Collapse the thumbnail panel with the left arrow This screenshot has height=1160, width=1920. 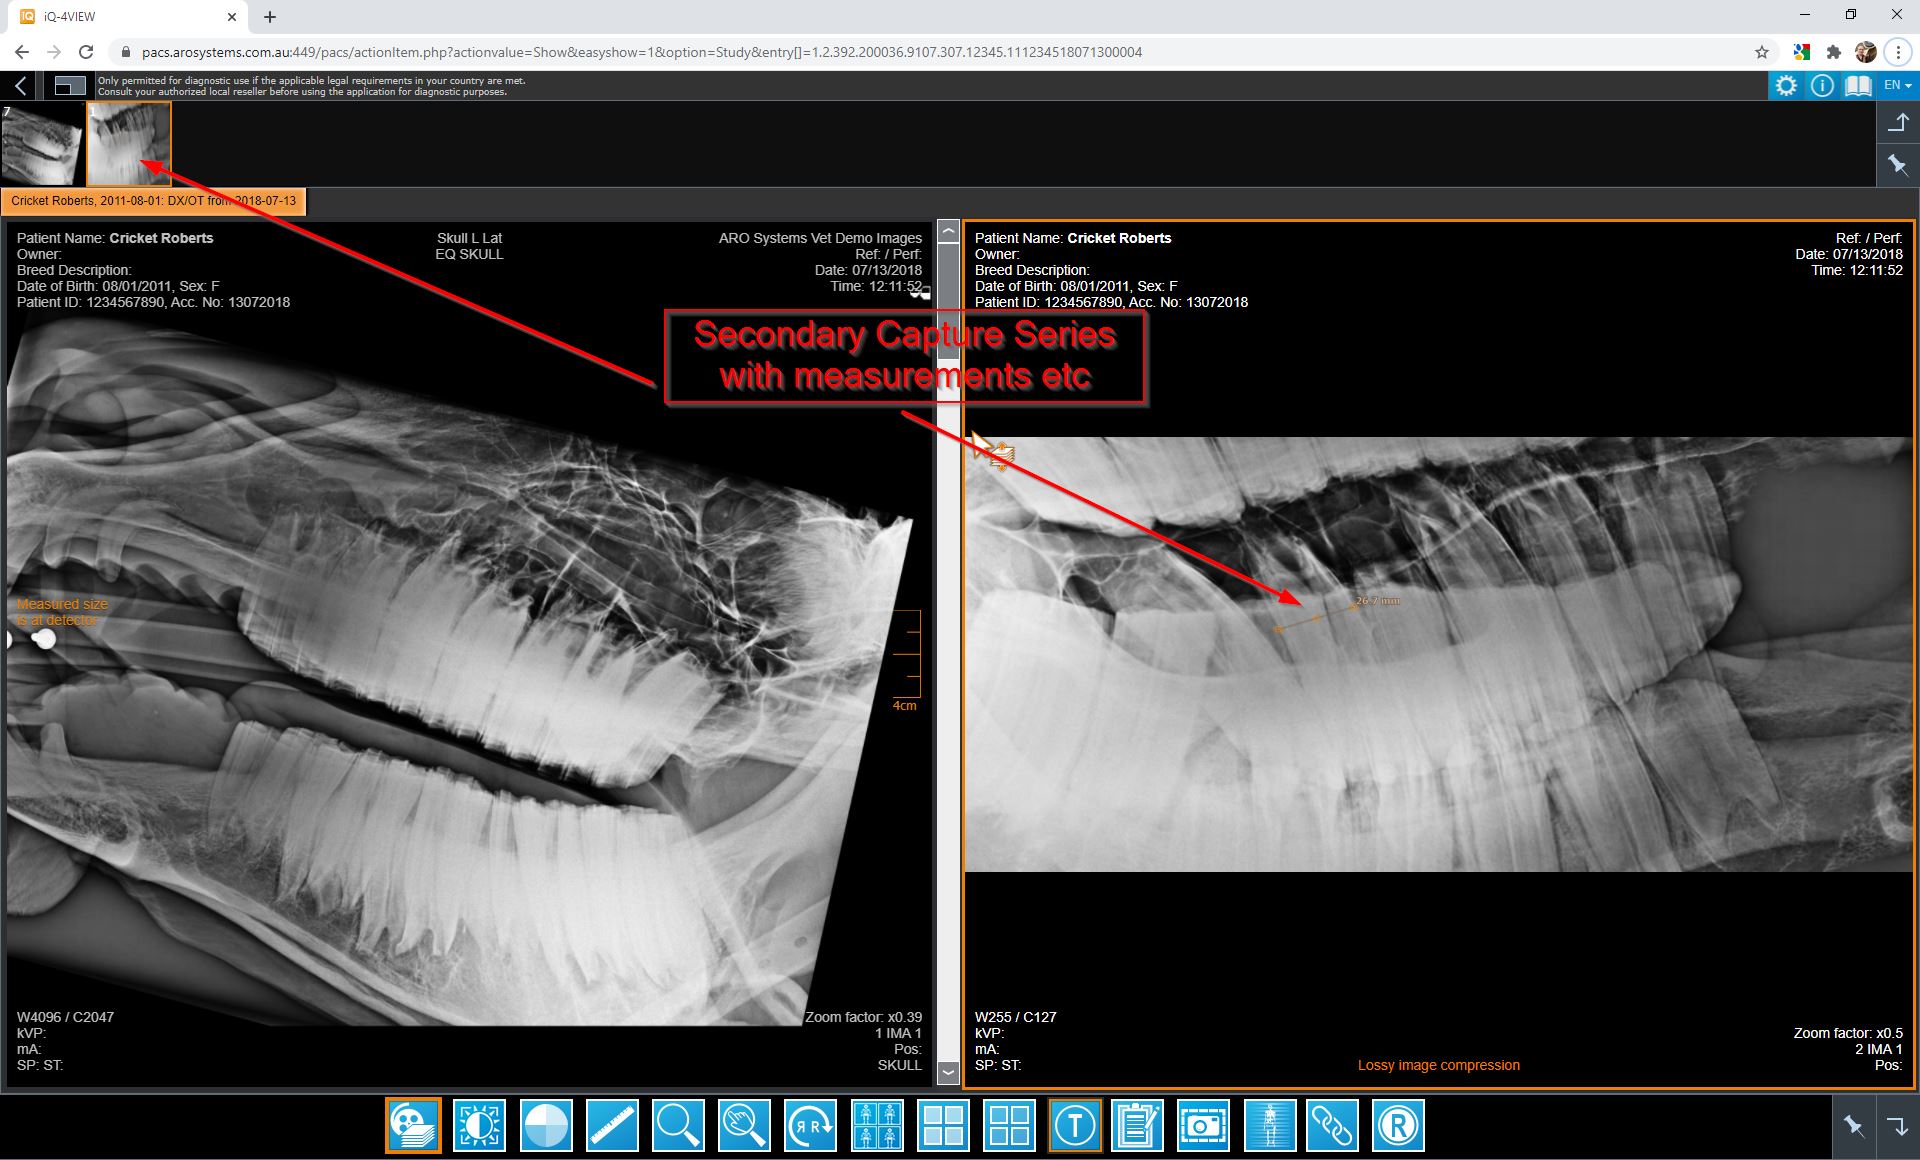click(19, 85)
